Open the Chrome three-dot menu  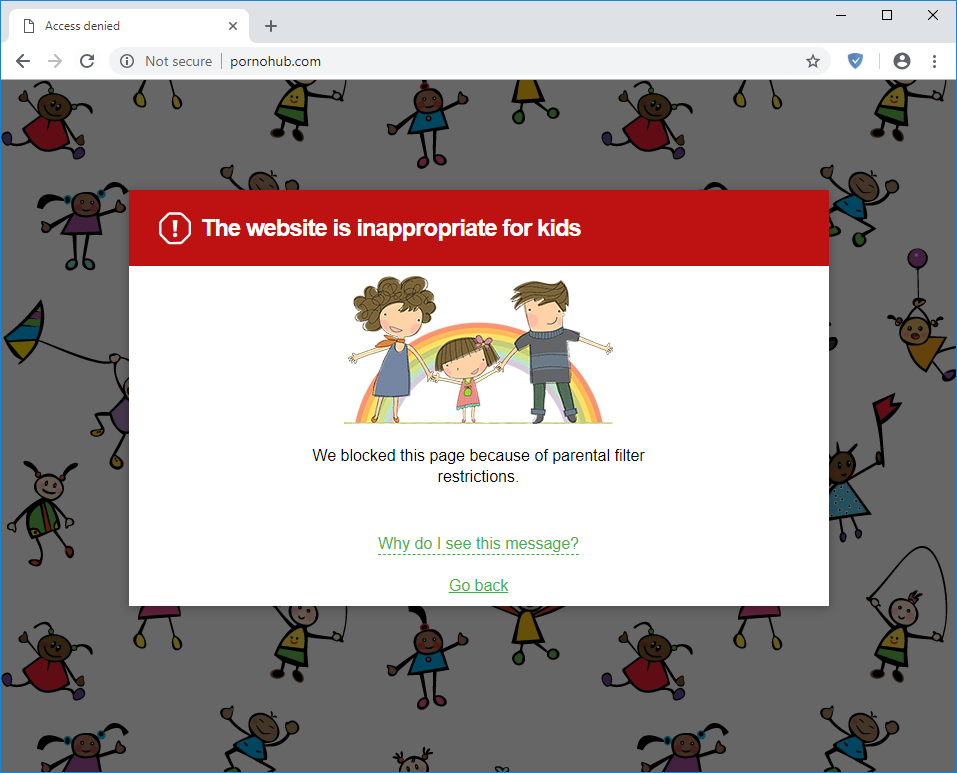[x=934, y=61]
